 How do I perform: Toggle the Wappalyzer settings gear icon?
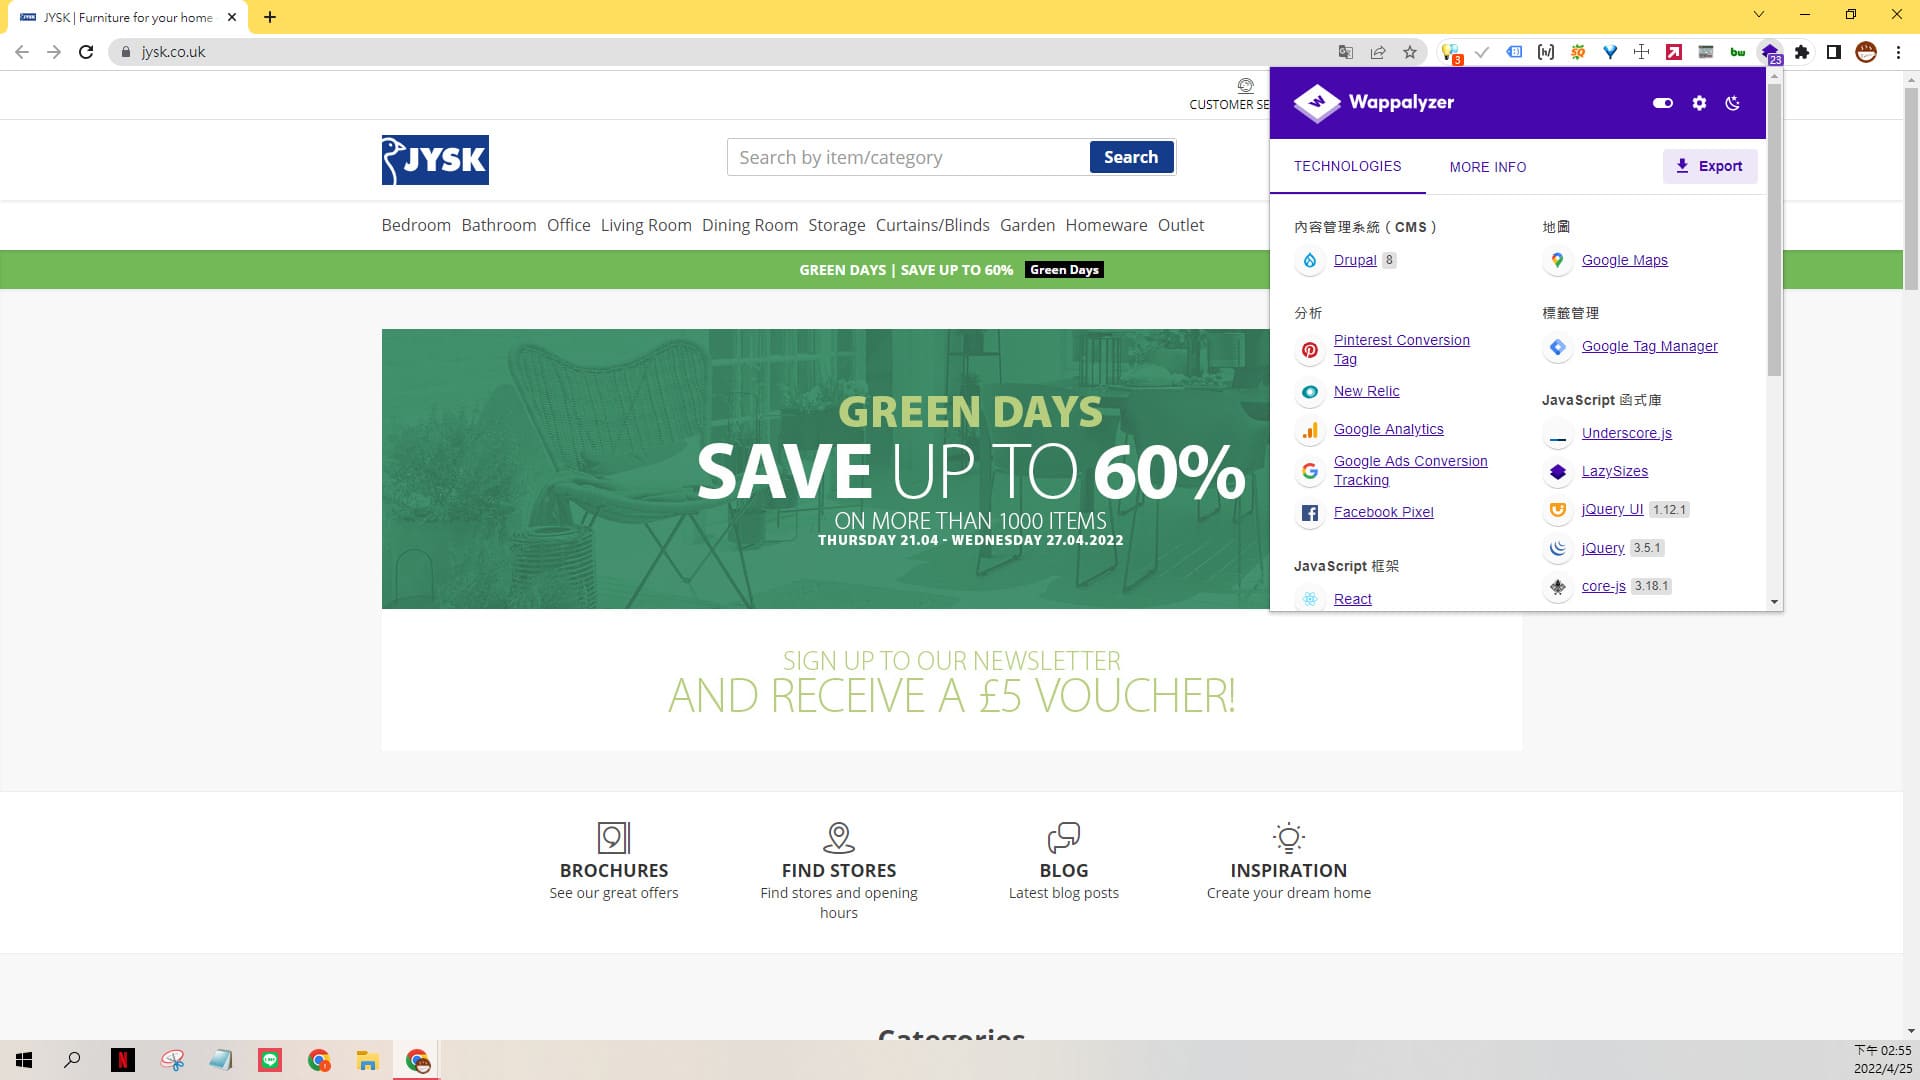pyautogui.click(x=1700, y=103)
